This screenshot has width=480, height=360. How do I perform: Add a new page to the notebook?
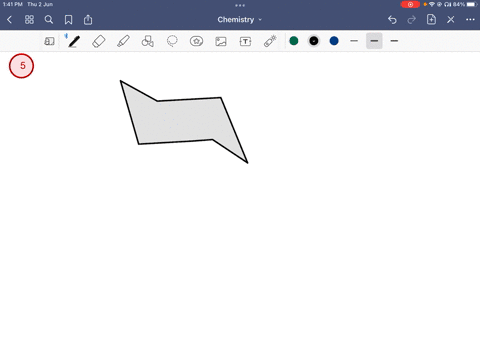[x=431, y=19]
